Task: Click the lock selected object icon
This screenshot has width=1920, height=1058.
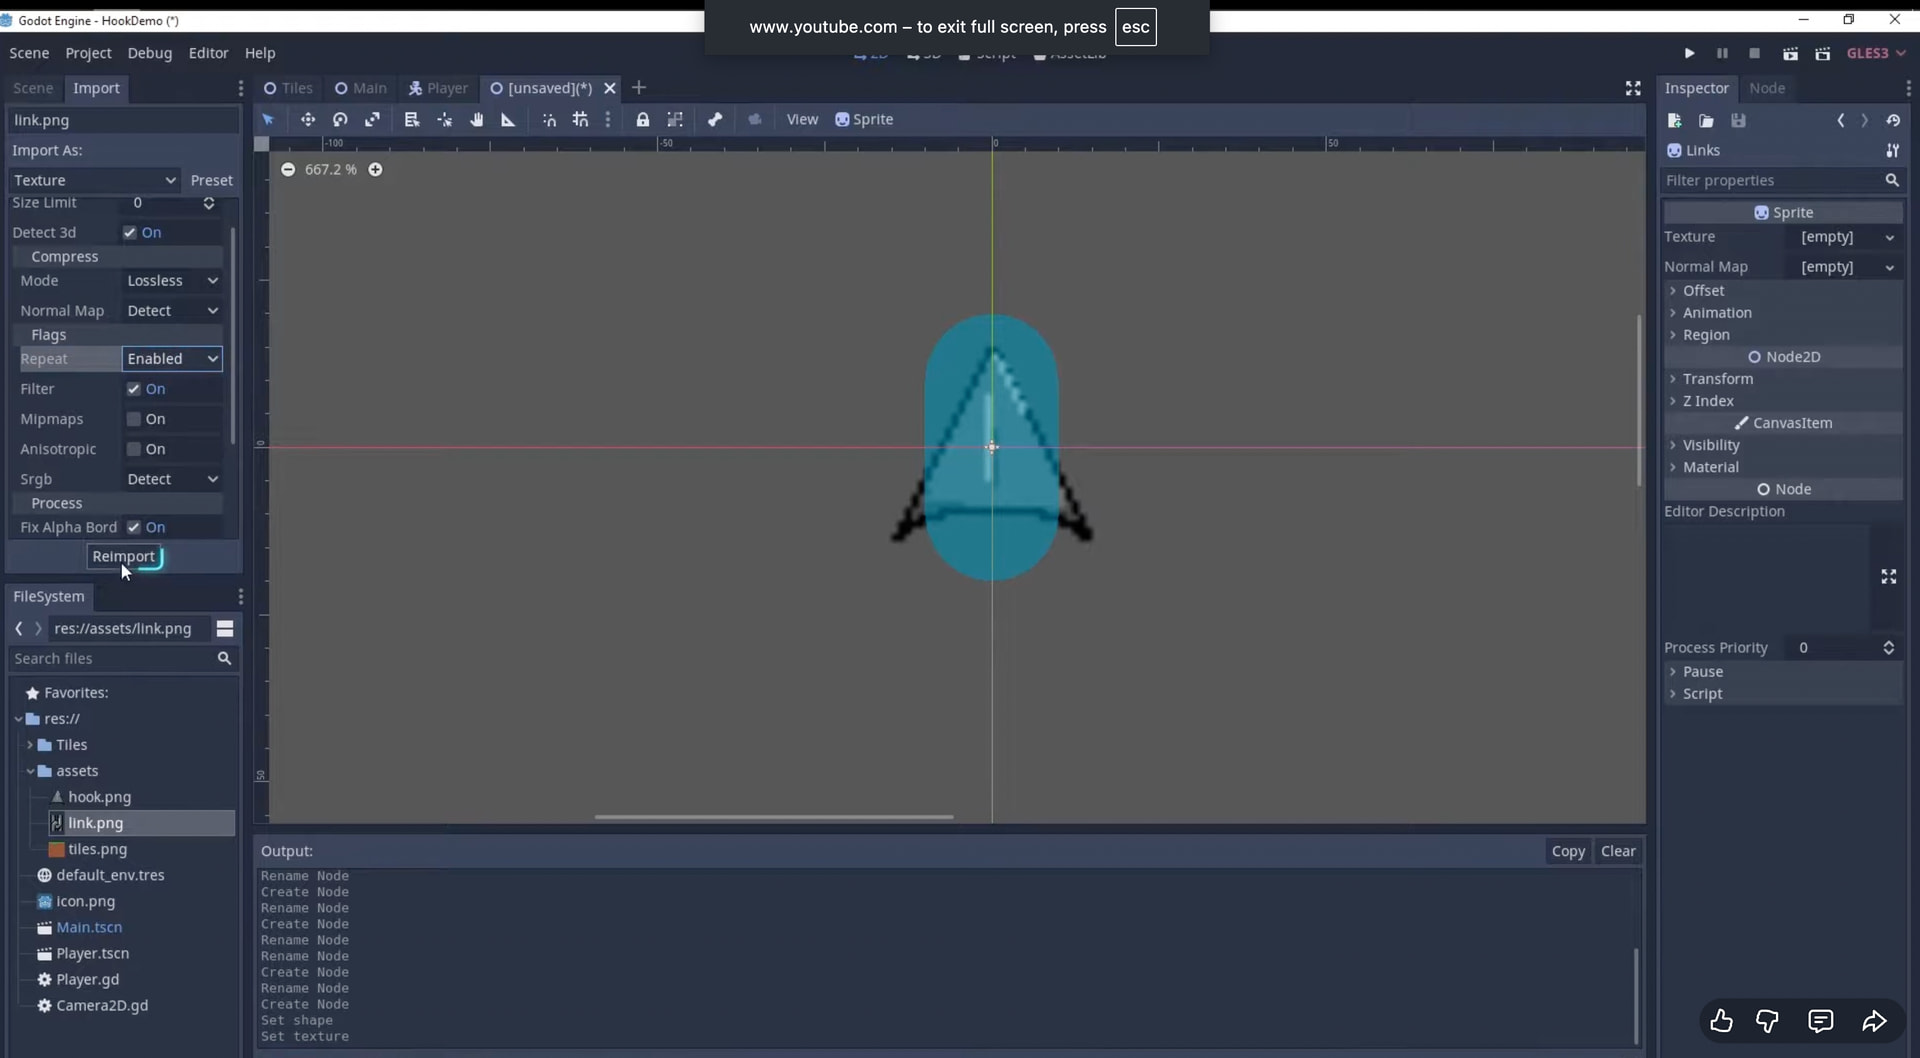Action: tap(642, 120)
